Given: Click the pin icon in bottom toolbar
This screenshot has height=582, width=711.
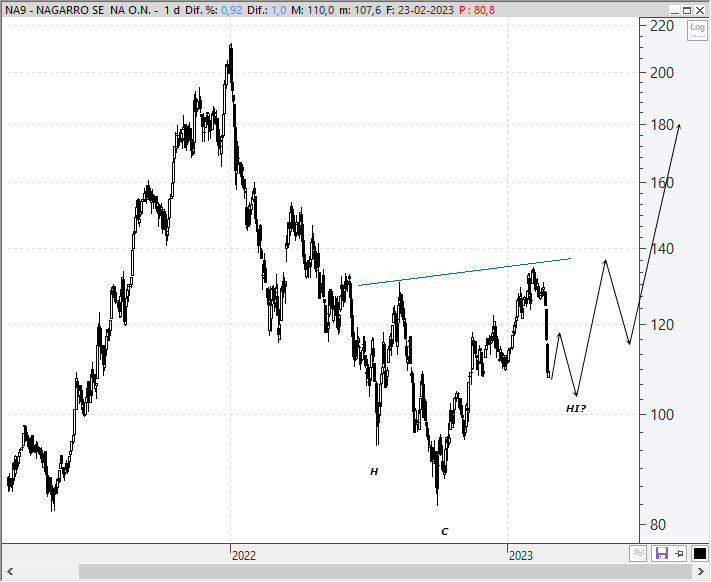Looking at the screenshot, I should (x=679, y=553).
